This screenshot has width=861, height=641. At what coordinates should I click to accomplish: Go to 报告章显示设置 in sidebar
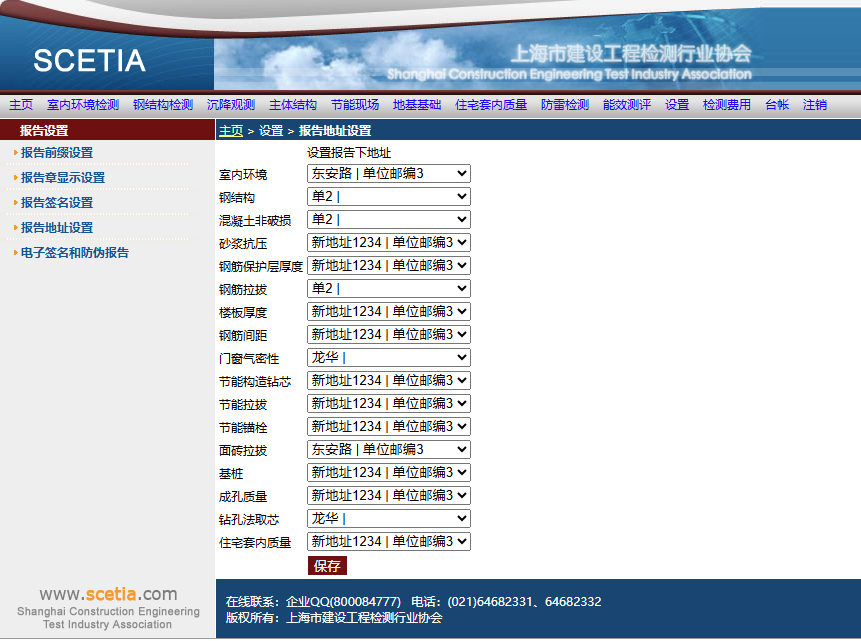63,178
